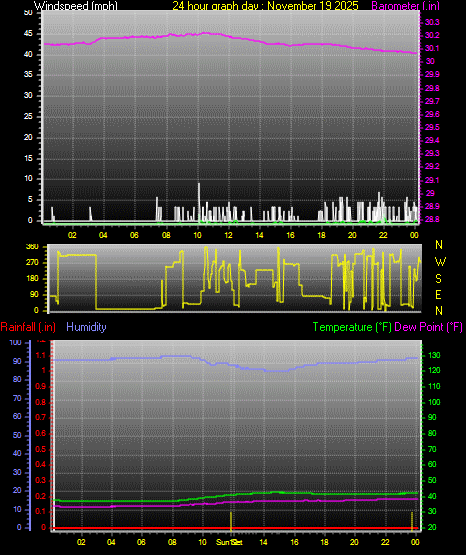Click rainfall axis value "0.3"
Viewport: 466px width, 555px height.
41,480
